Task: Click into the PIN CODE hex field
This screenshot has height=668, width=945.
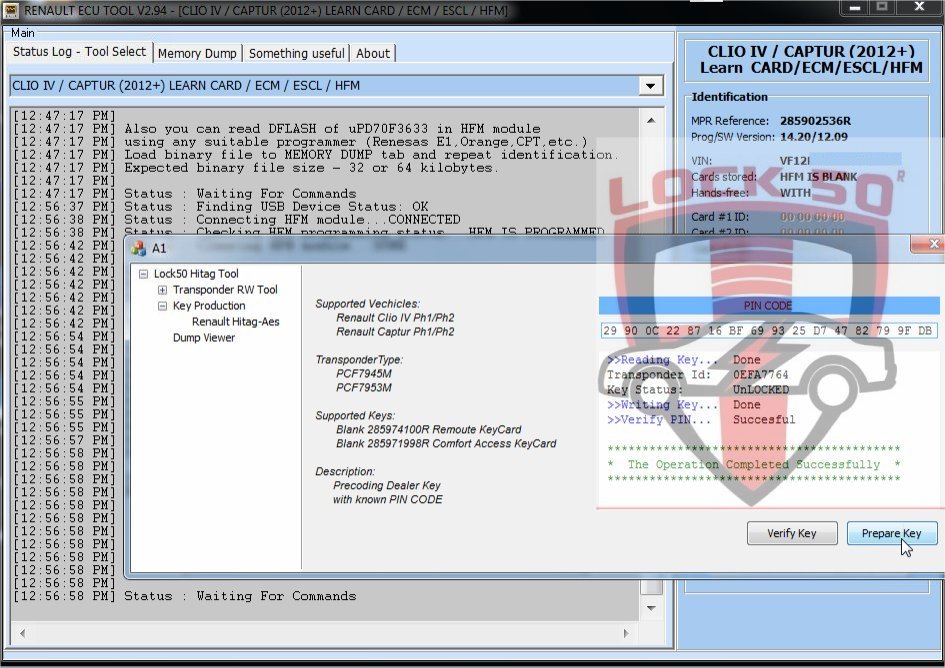Action: pos(767,331)
